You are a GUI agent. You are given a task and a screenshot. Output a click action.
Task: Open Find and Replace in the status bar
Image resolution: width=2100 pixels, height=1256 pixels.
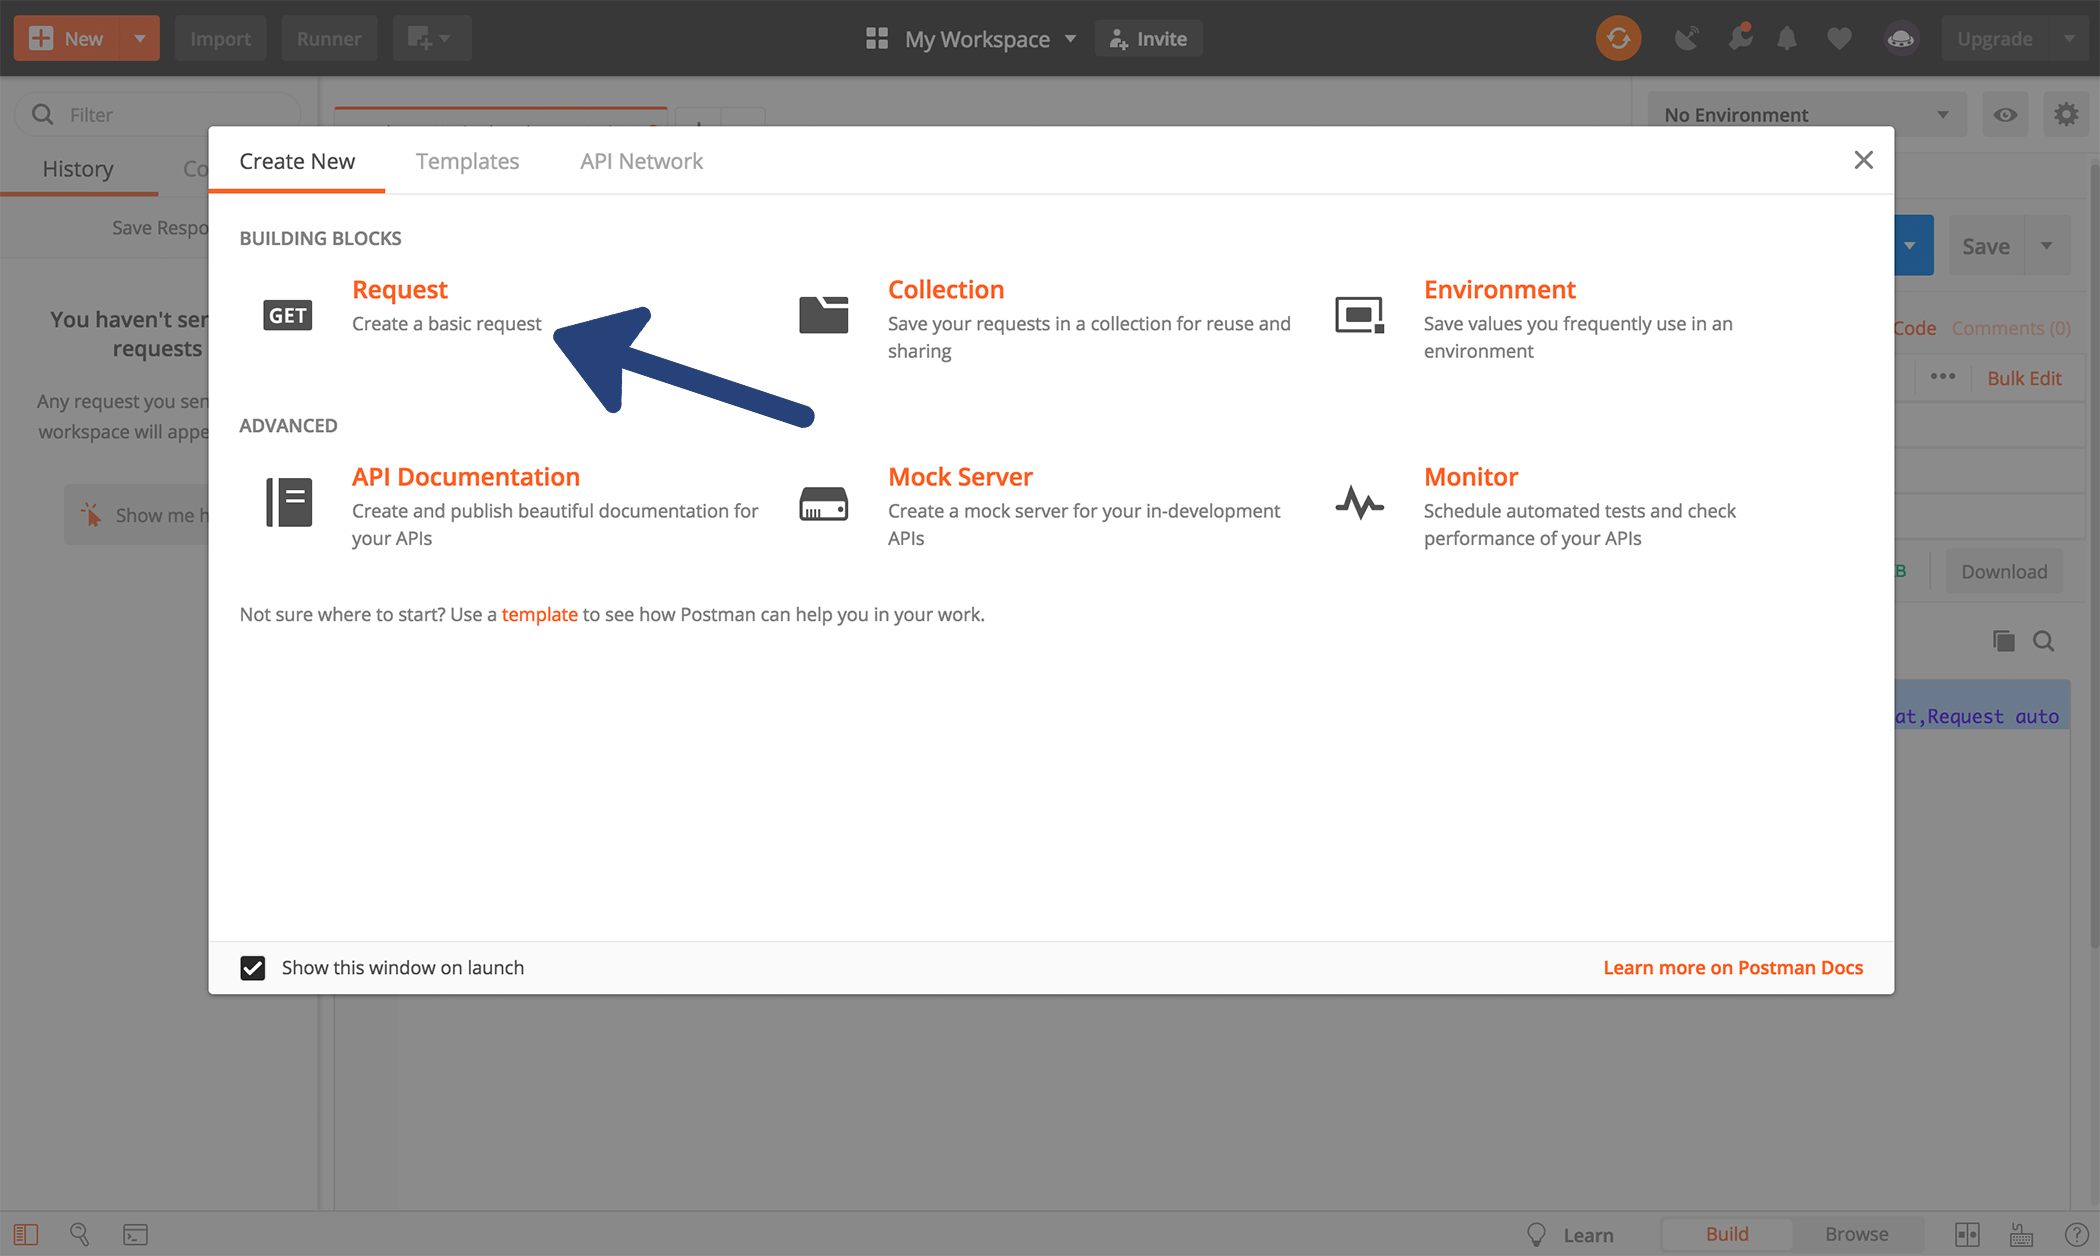coord(80,1235)
